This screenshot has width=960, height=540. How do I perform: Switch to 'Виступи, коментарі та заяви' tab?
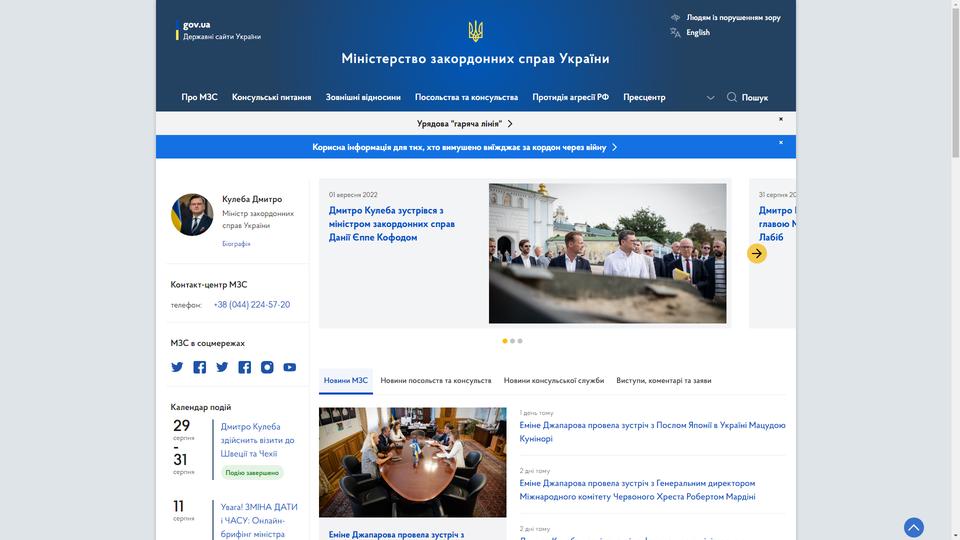(x=664, y=381)
